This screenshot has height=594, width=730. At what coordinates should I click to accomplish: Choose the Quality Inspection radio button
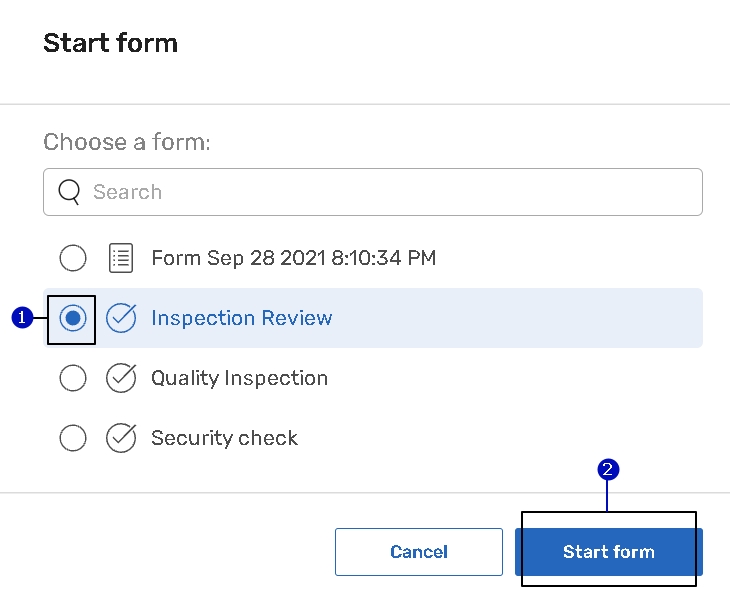click(x=73, y=378)
